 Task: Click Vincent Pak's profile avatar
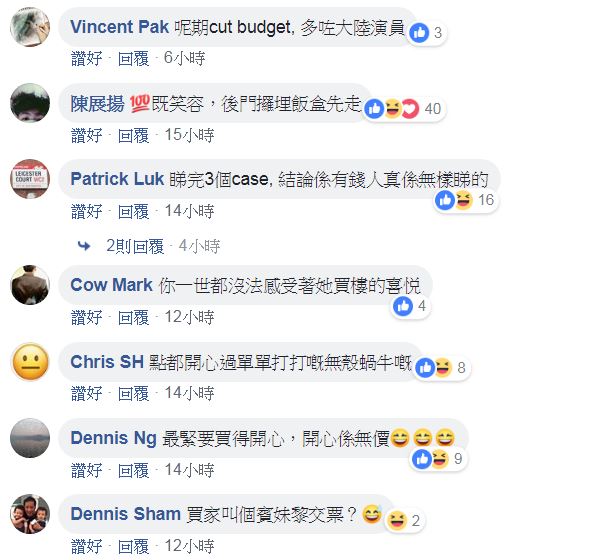(30, 27)
